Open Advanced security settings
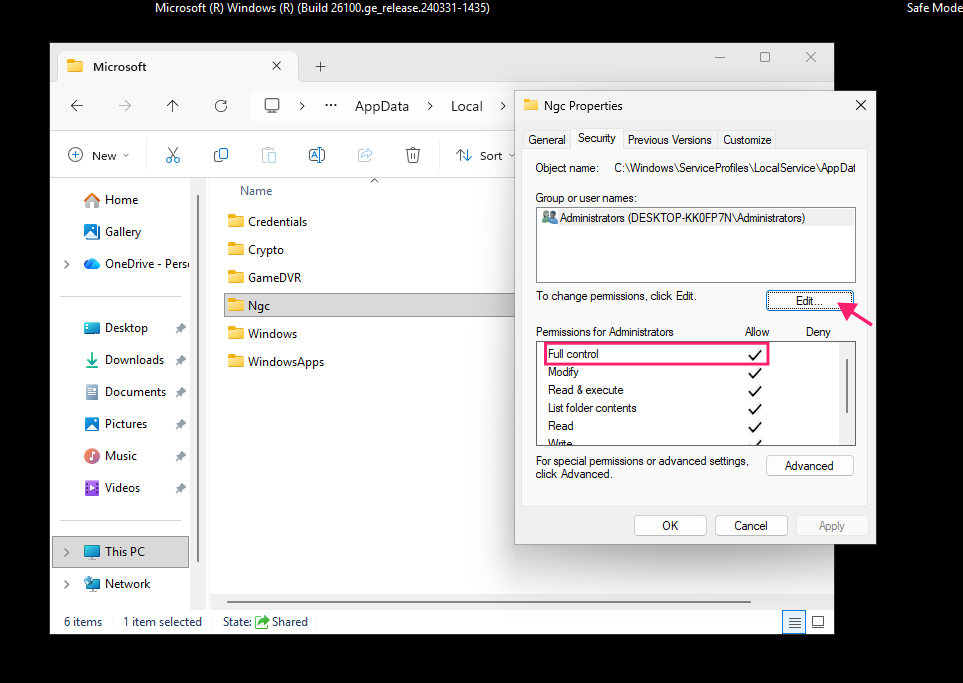The image size is (963, 683). (x=809, y=466)
